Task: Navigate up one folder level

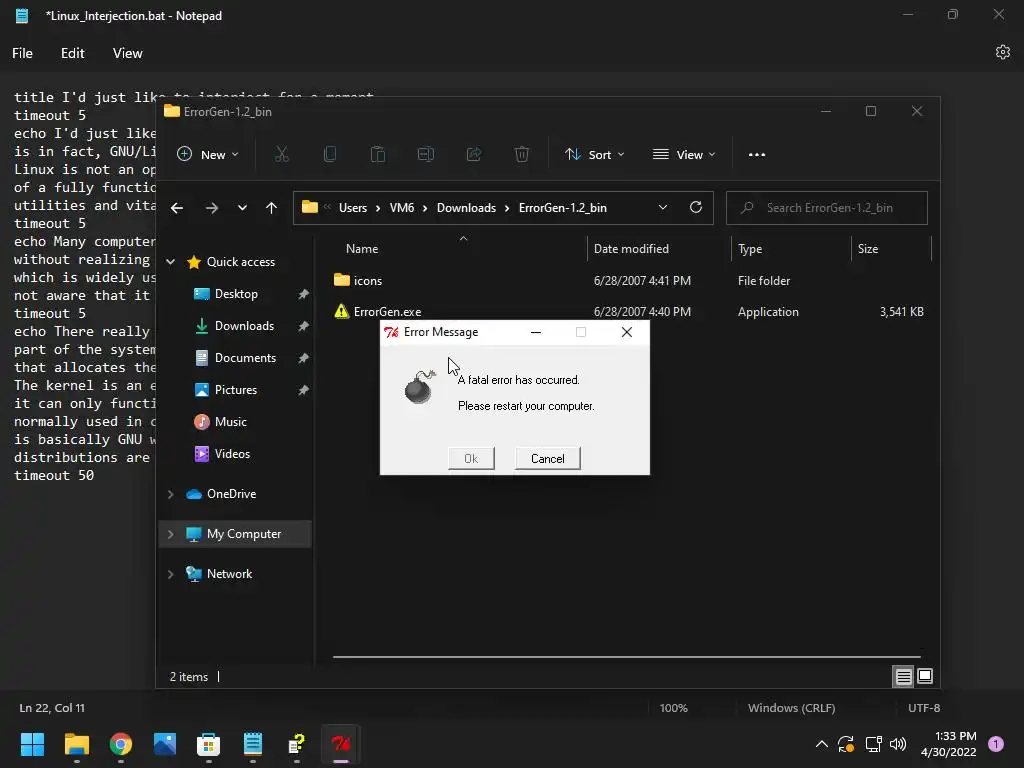Action: point(271,208)
